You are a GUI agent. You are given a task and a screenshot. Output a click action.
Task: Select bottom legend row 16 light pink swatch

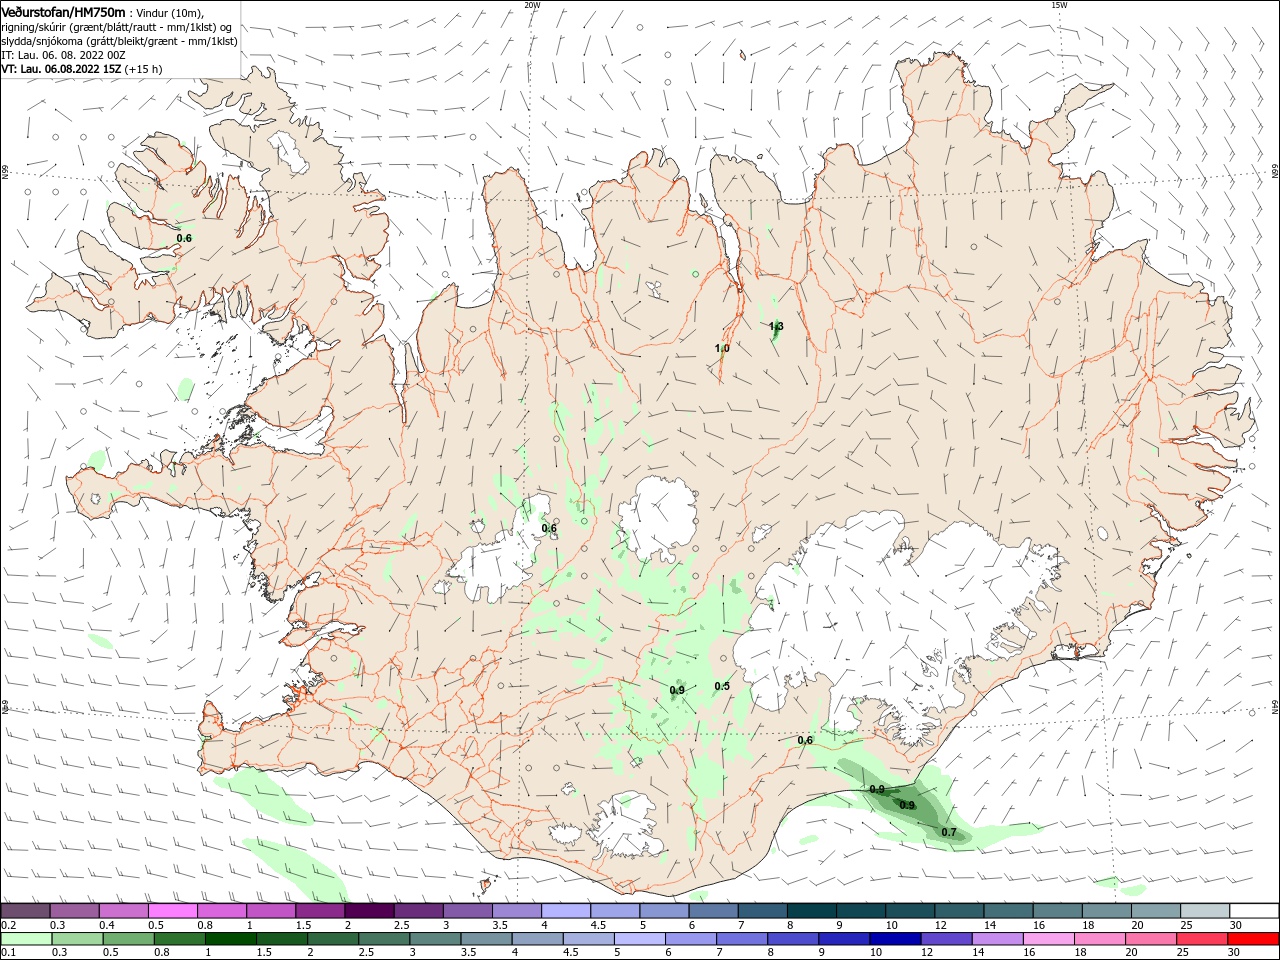pyautogui.click(x=1048, y=939)
